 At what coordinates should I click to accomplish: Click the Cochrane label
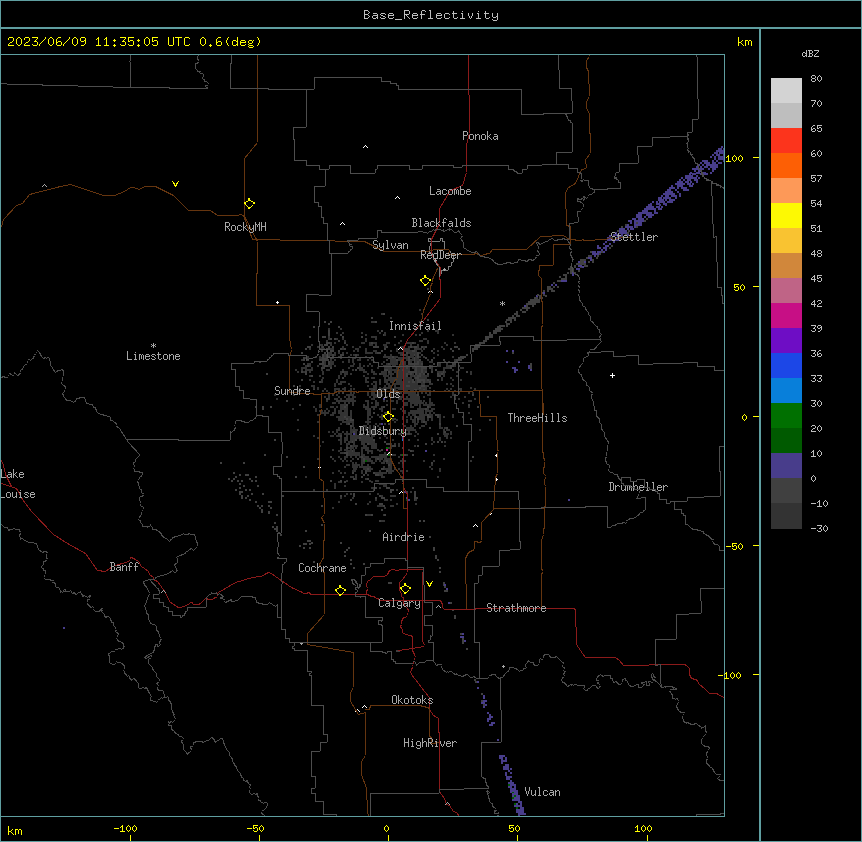click(322, 568)
